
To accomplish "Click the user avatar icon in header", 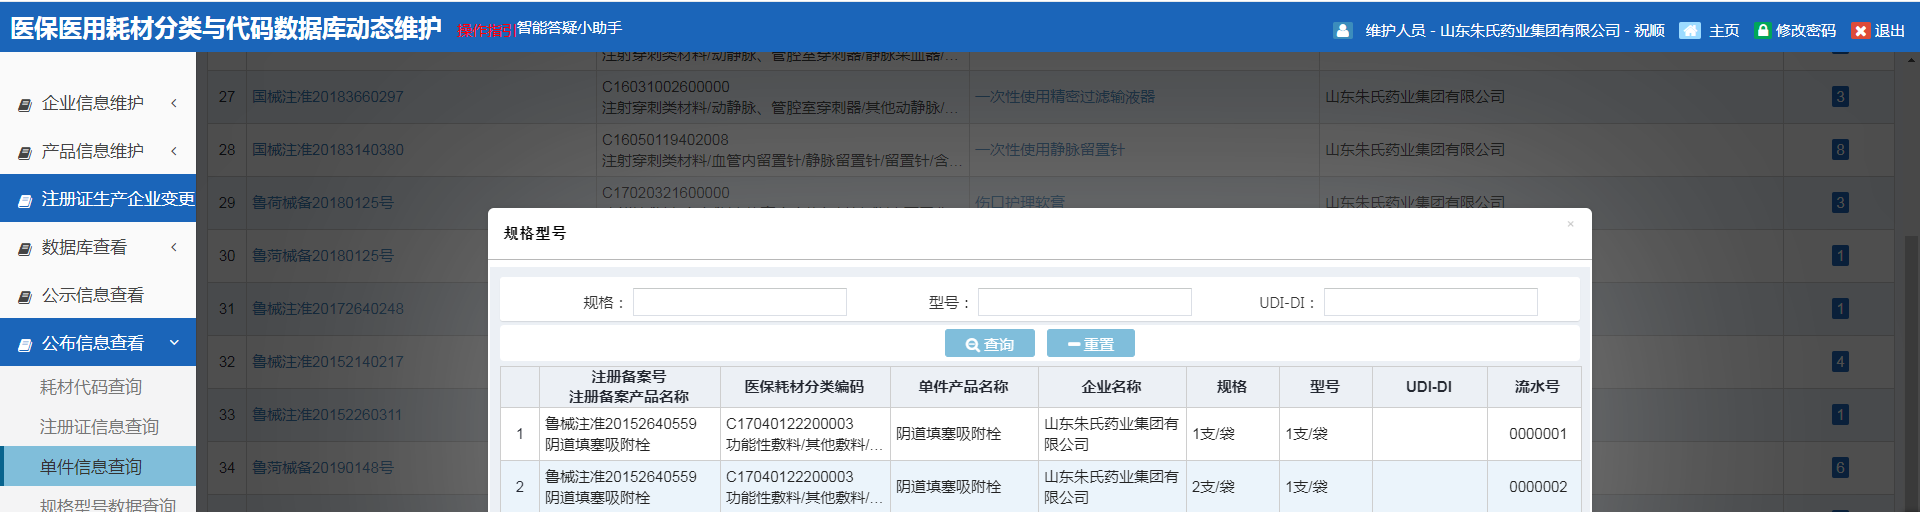I will click(1343, 31).
